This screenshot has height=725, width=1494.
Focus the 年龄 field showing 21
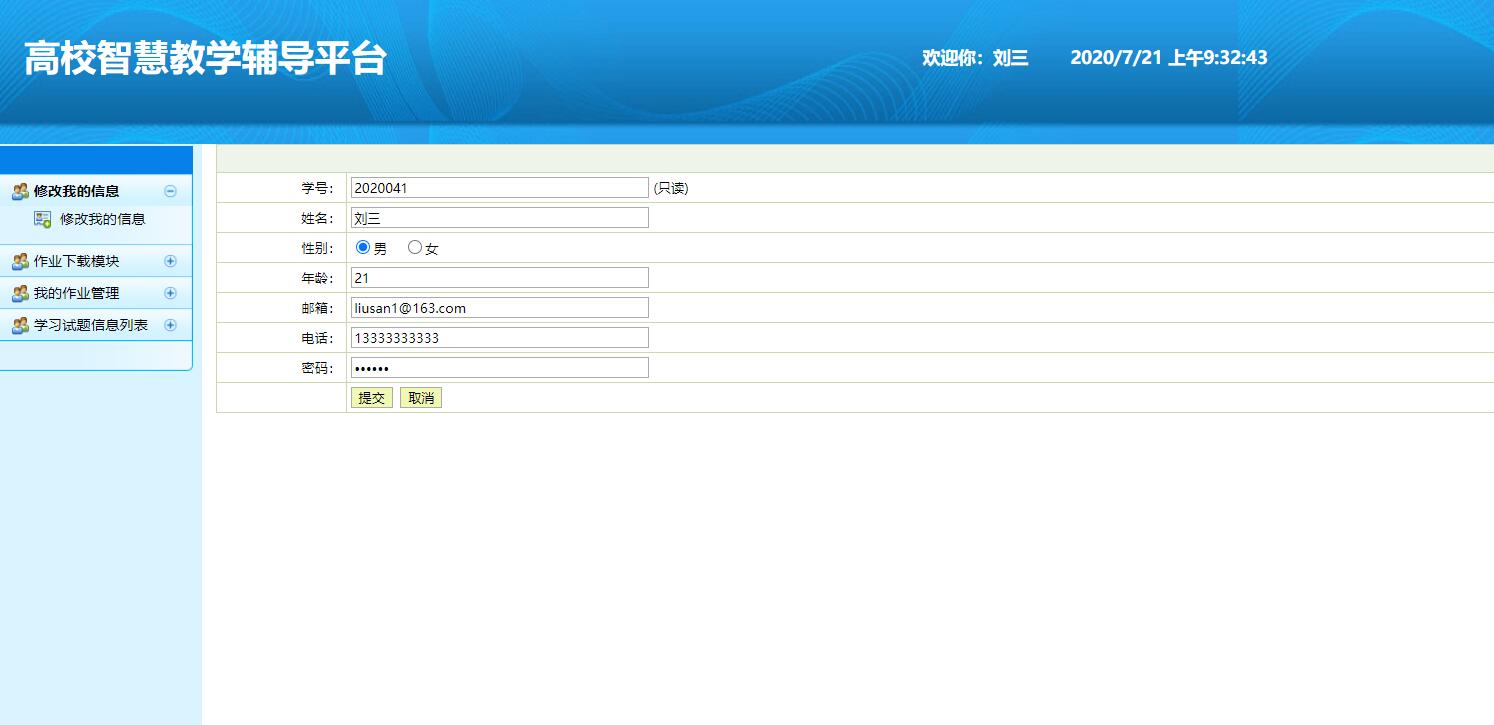pyautogui.click(x=500, y=278)
